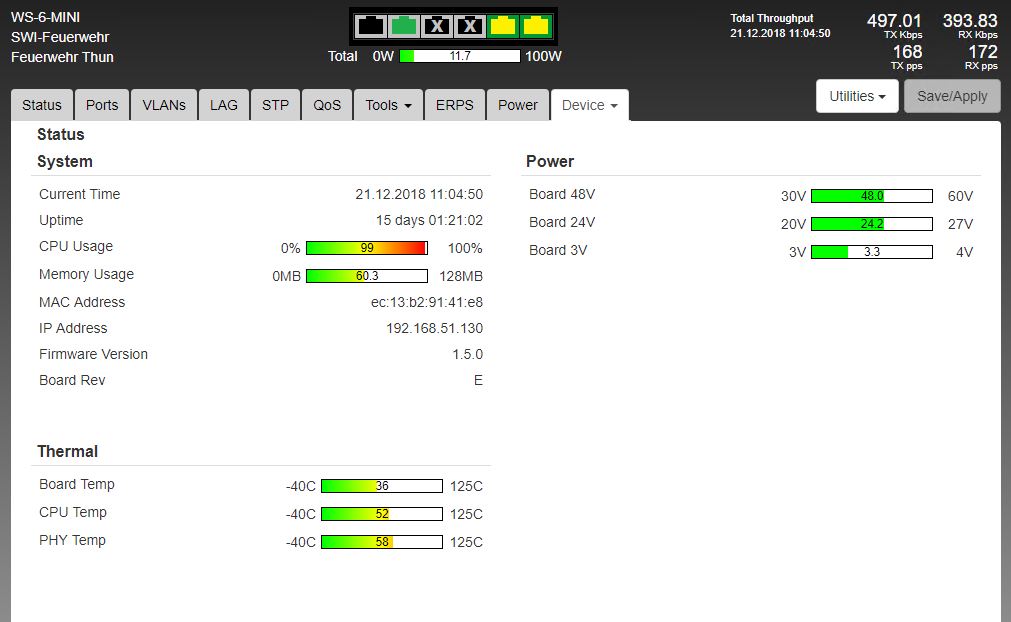The height and width of the screenshot is (622, 1011).
Task: Open the VLANs tab
Action: (x=164, y=105)
